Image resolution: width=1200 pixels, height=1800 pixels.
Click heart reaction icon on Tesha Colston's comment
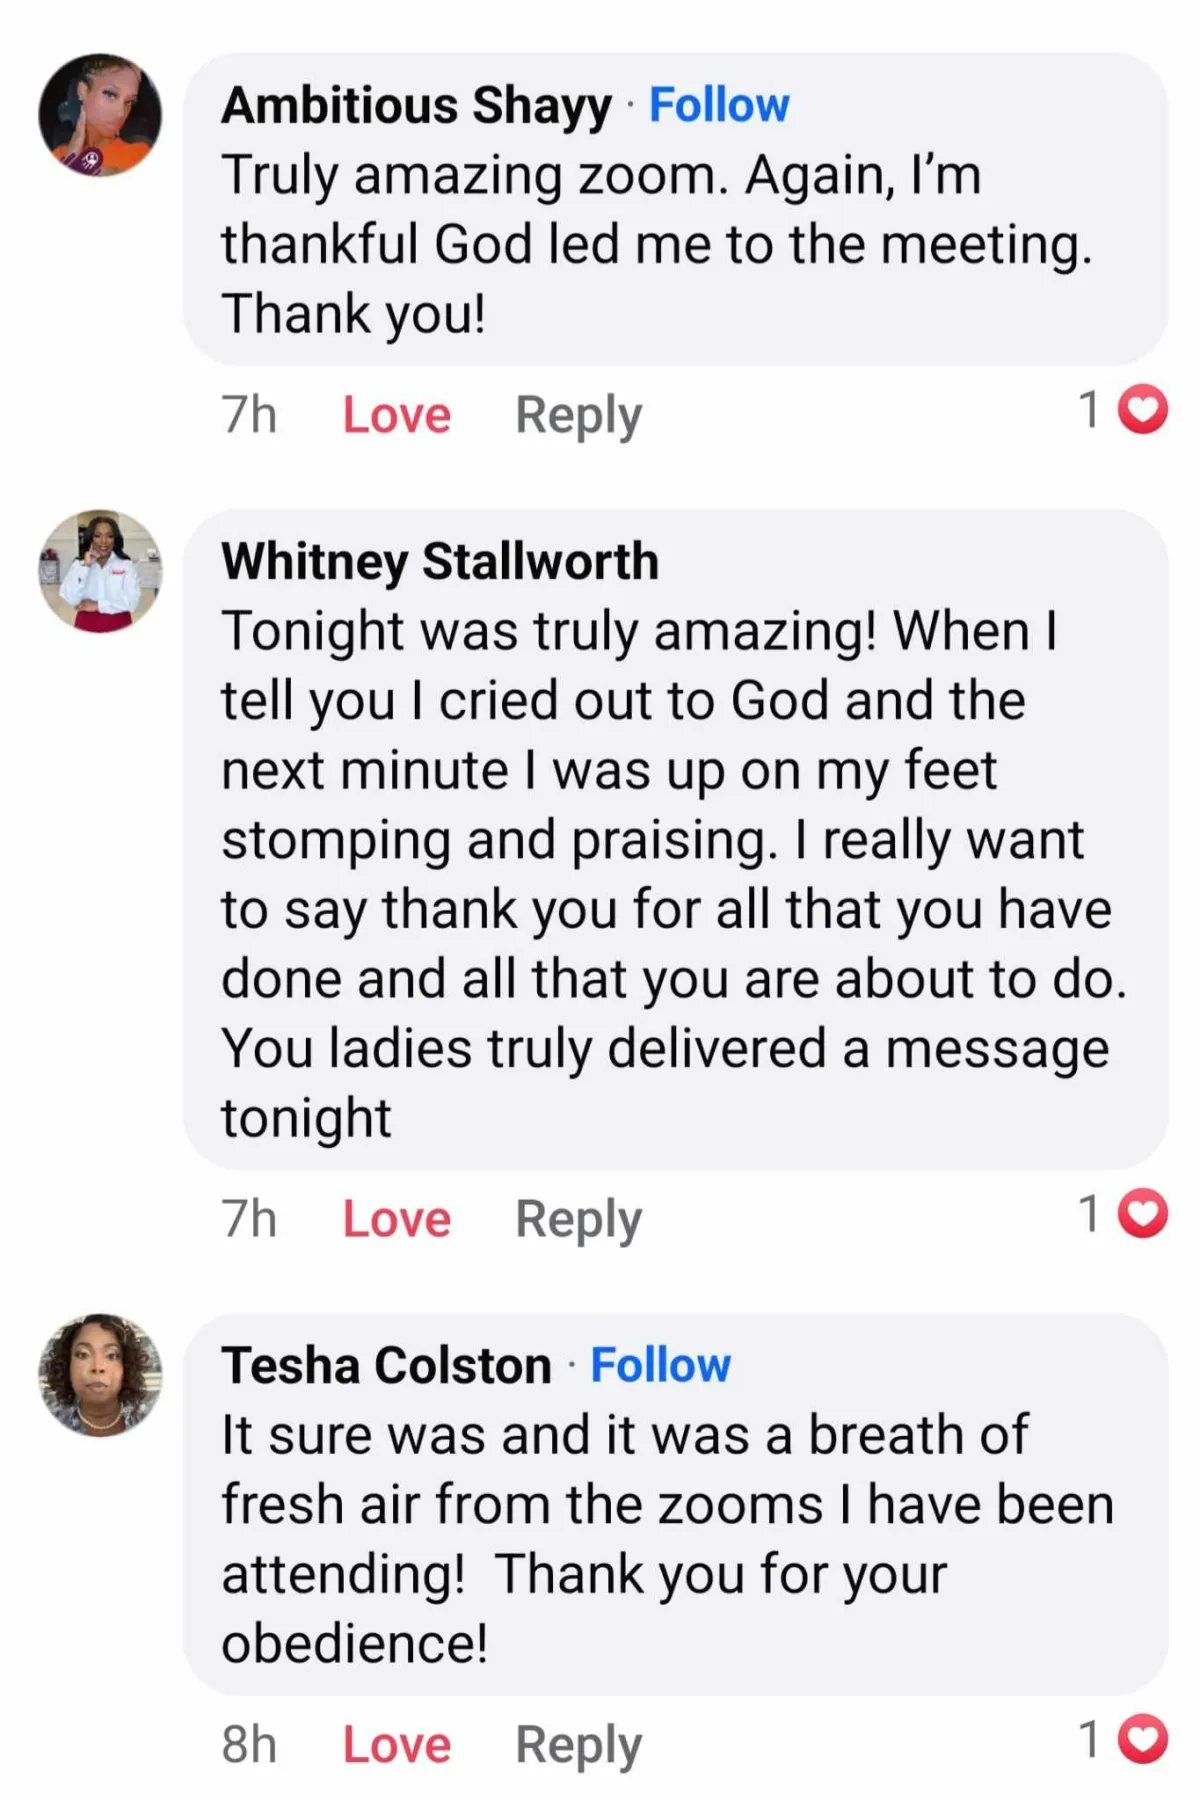click(x=1142, y=1740)
